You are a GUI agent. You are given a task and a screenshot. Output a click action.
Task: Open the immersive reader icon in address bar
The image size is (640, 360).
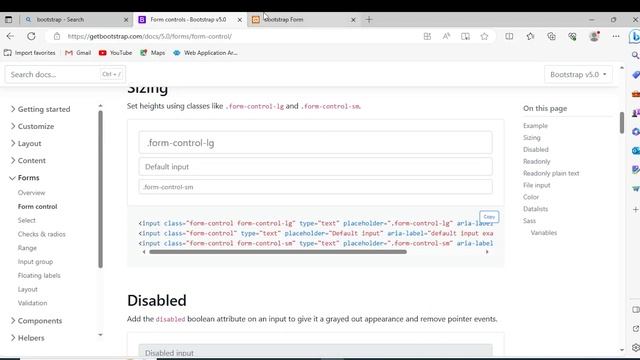(465, 36)
